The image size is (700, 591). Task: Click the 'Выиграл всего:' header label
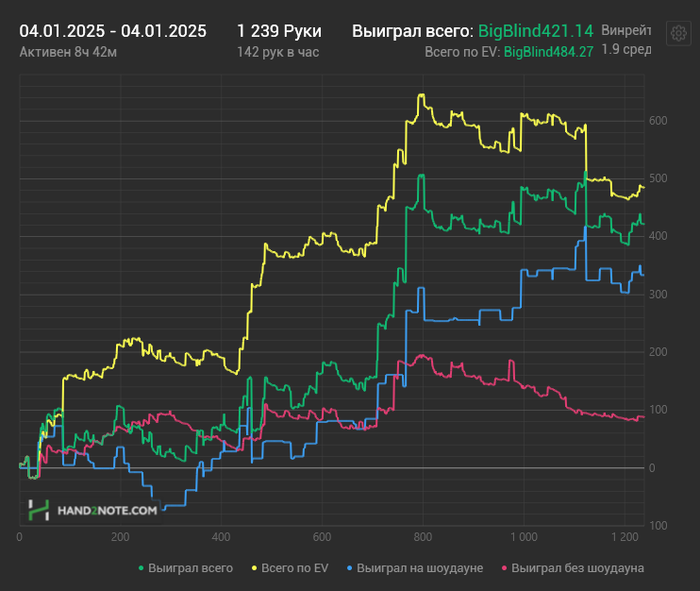pos(412,31)
